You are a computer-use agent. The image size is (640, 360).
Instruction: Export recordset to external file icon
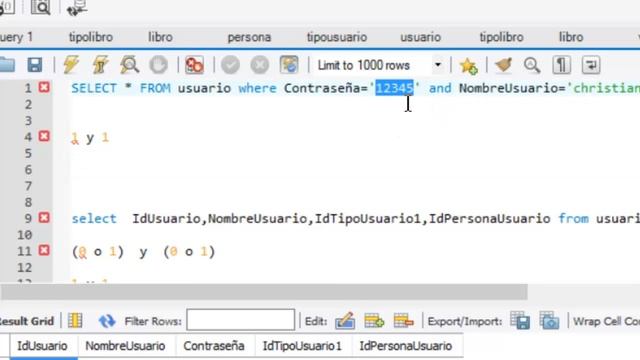520,321
